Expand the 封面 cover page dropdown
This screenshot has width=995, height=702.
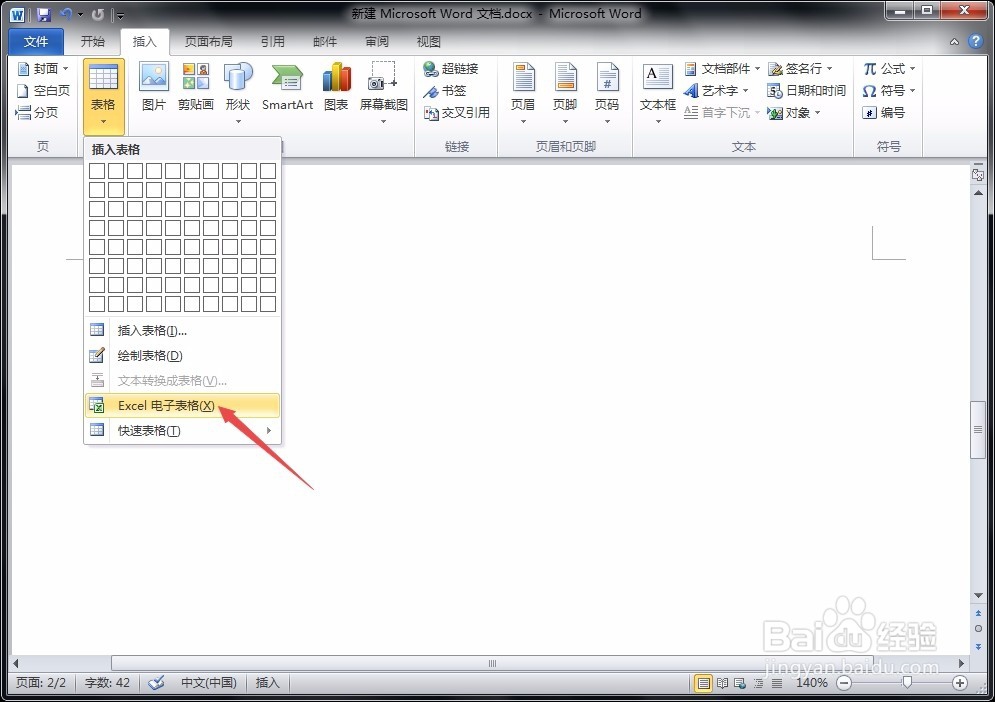(x=65, y=69)
